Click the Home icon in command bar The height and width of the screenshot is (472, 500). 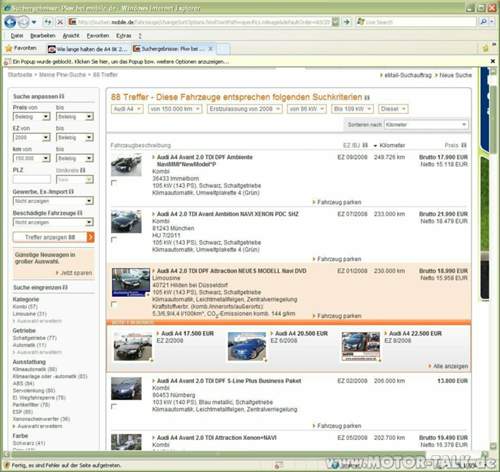pos(485,49)
